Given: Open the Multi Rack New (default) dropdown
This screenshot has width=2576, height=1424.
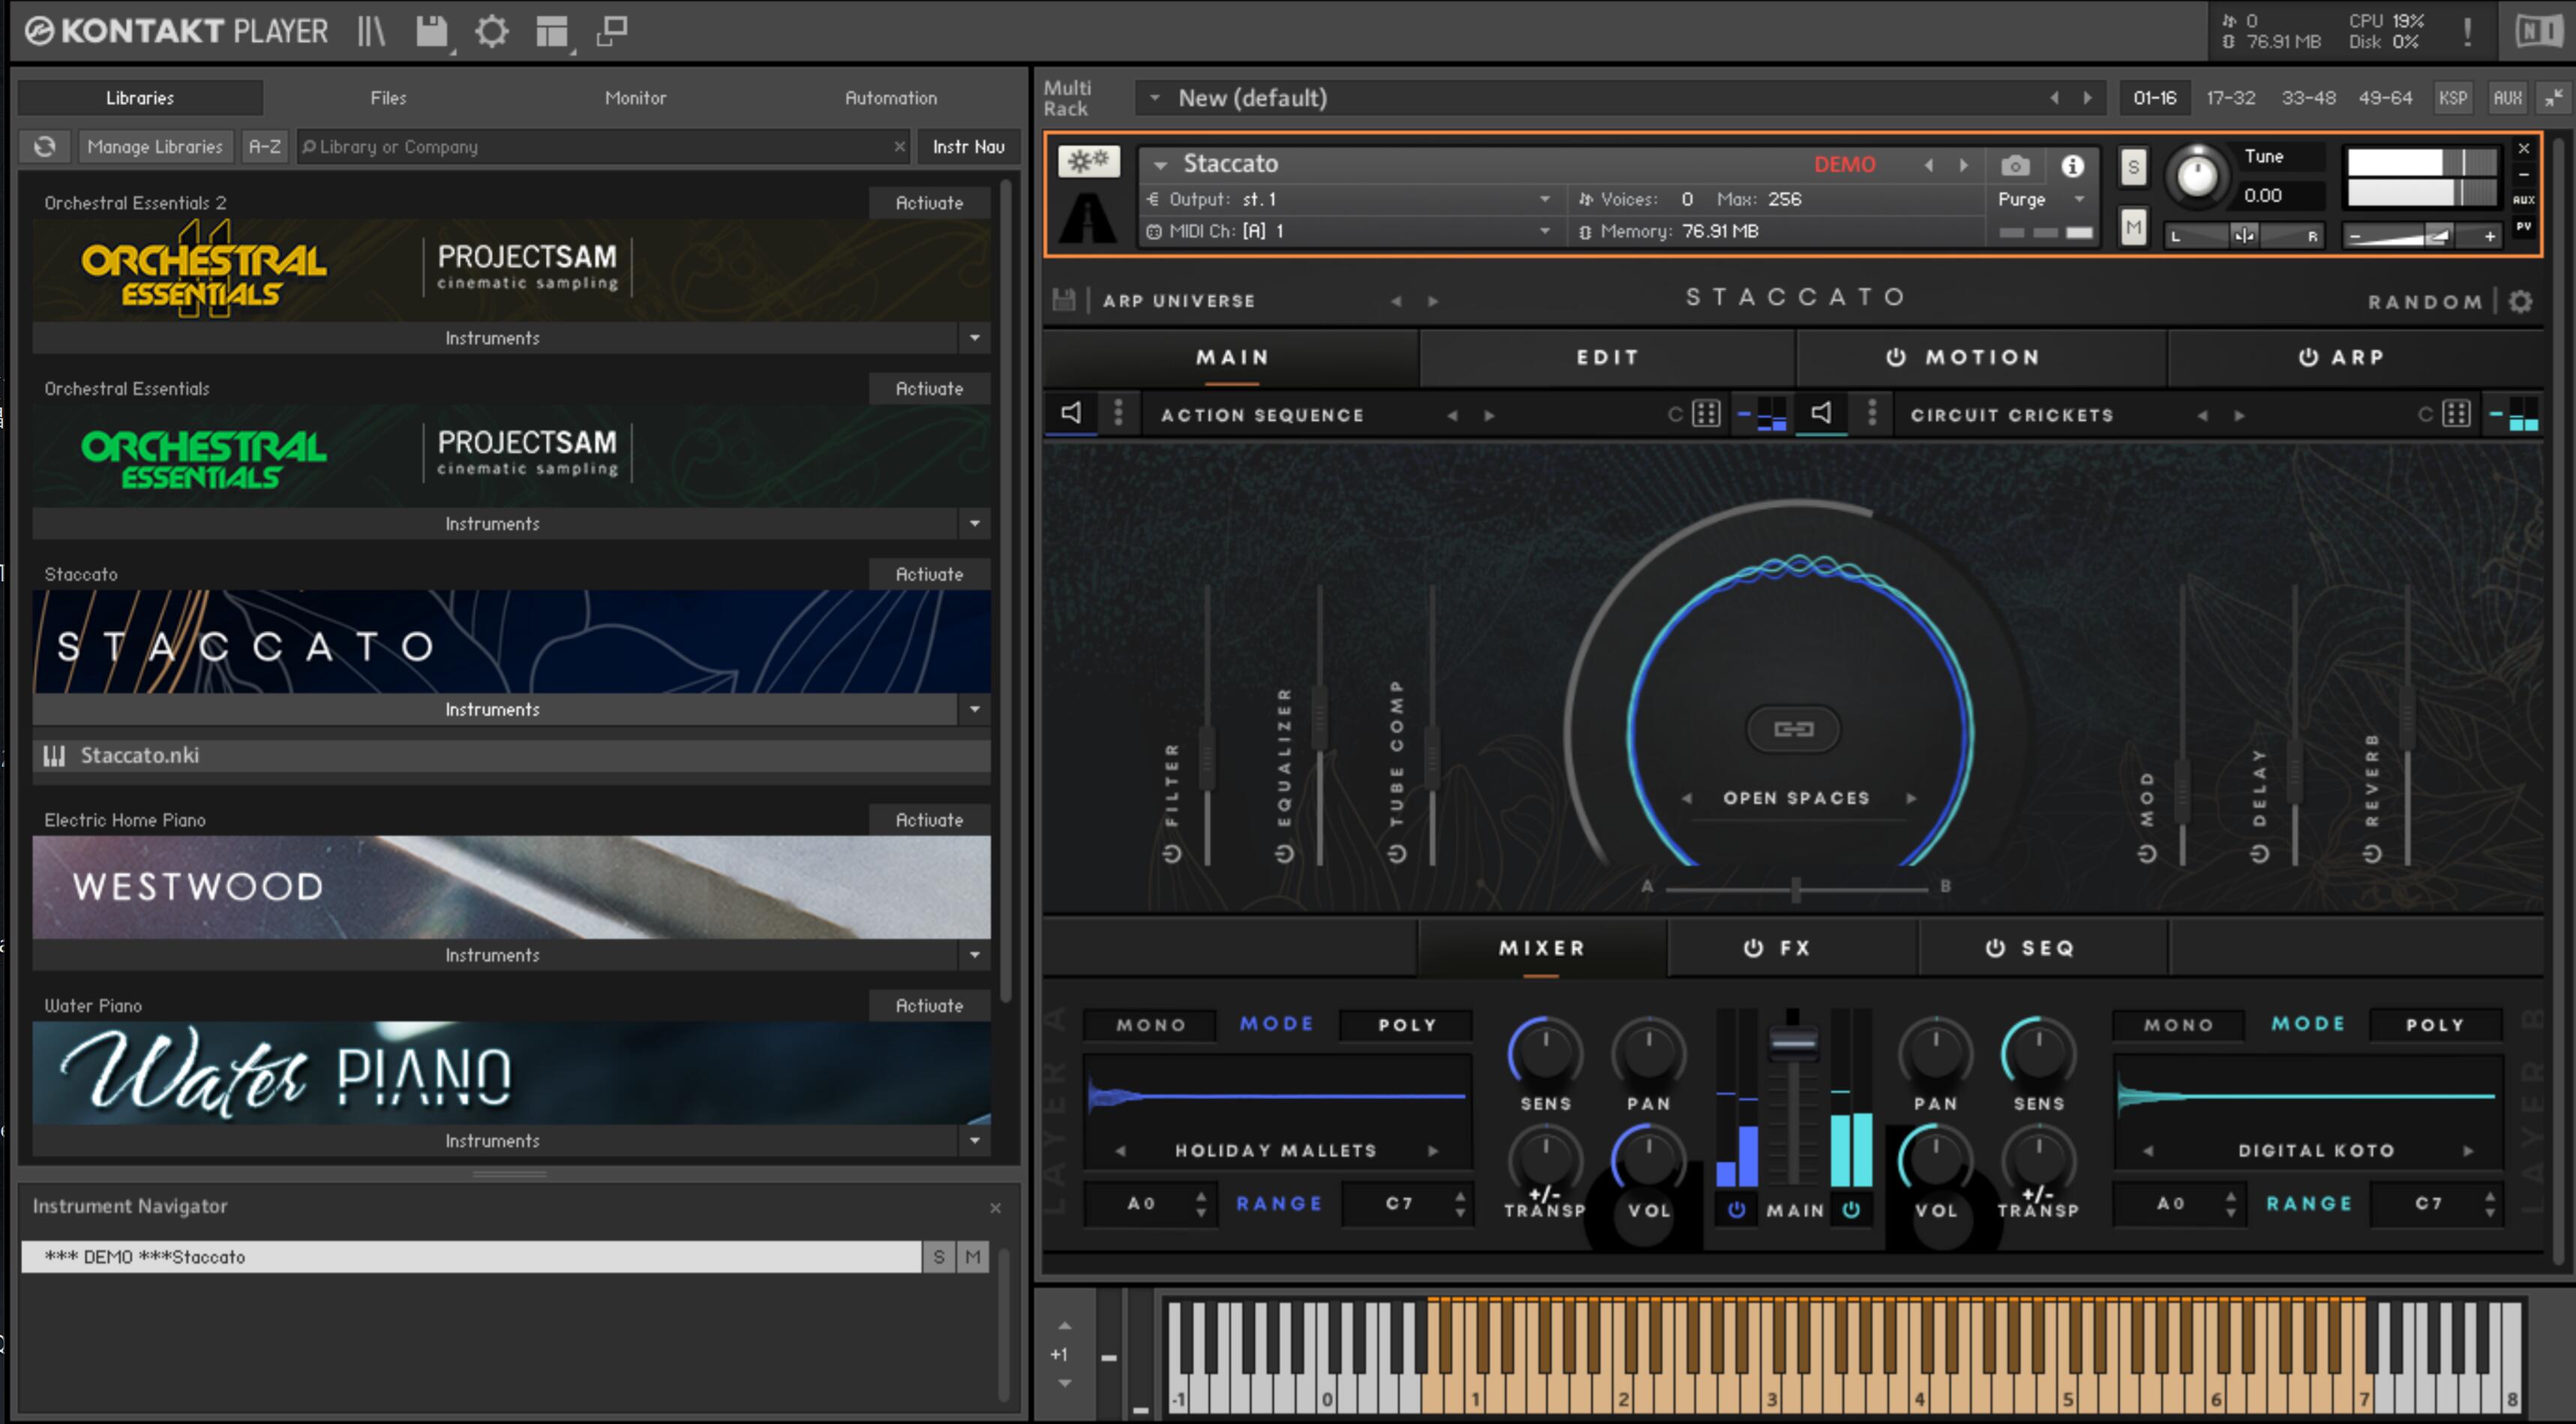Looking at the screenshot, I should (x=1154, y=98).
